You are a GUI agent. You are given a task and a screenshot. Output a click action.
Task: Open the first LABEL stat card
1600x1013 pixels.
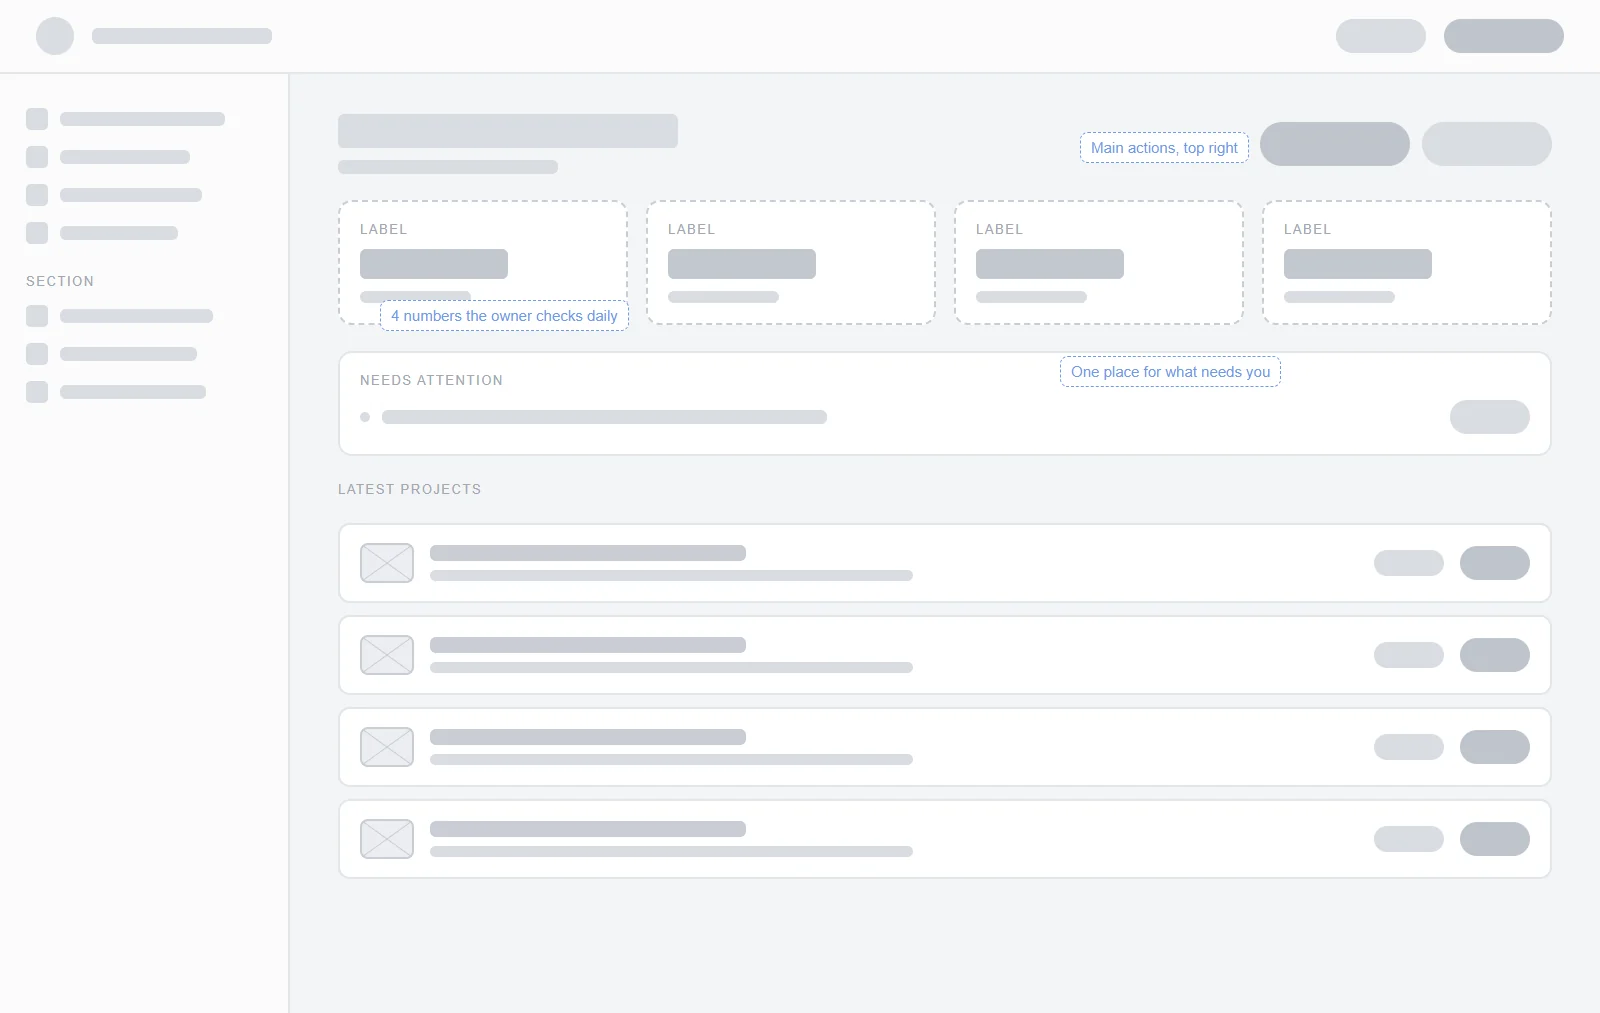(x=483, y=262)
